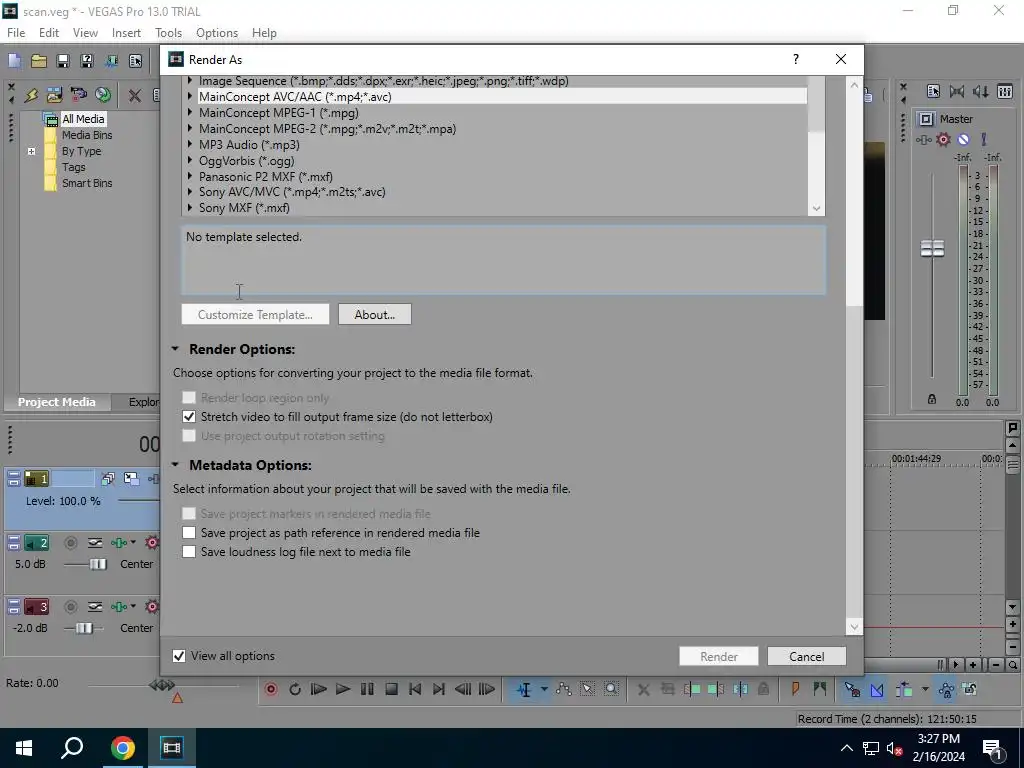Select the Zoom Edit tool magnifier icon
This screenshot has width=1024, height=768.
coord(611,689)
